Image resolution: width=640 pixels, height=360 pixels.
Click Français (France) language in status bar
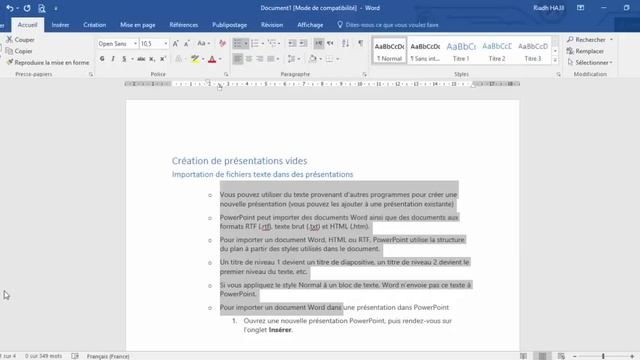click(108, 356)
